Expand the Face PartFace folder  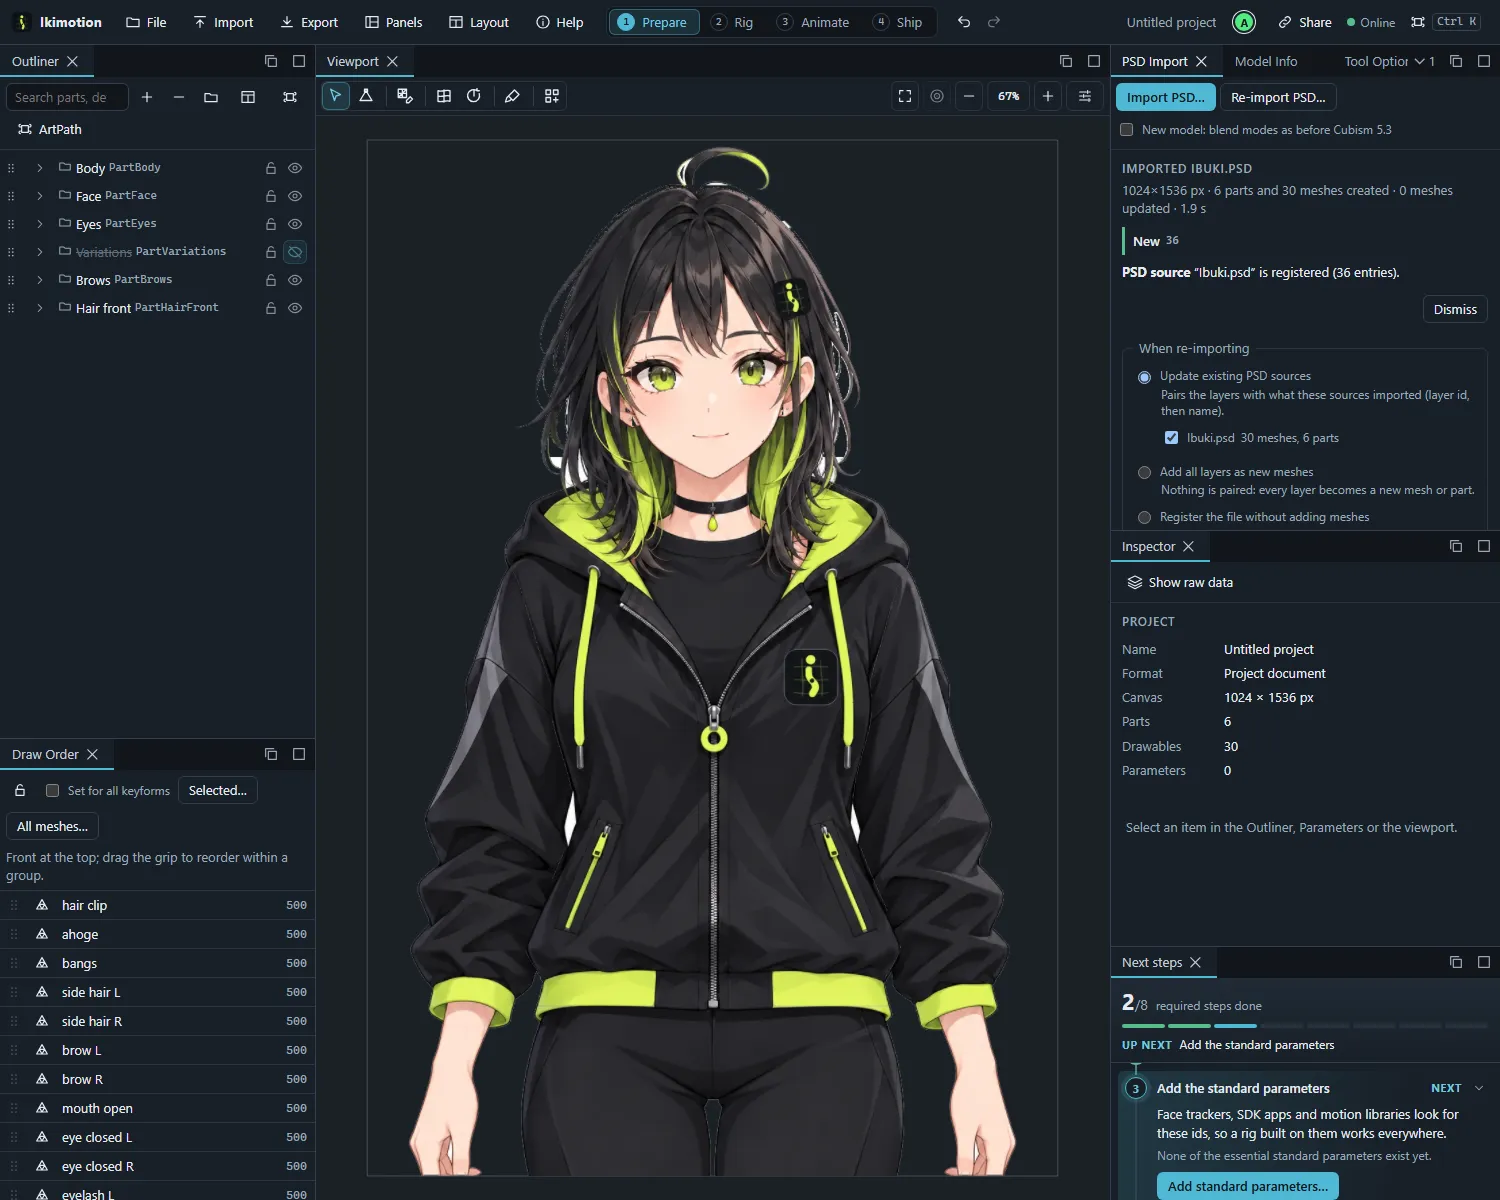40,196
